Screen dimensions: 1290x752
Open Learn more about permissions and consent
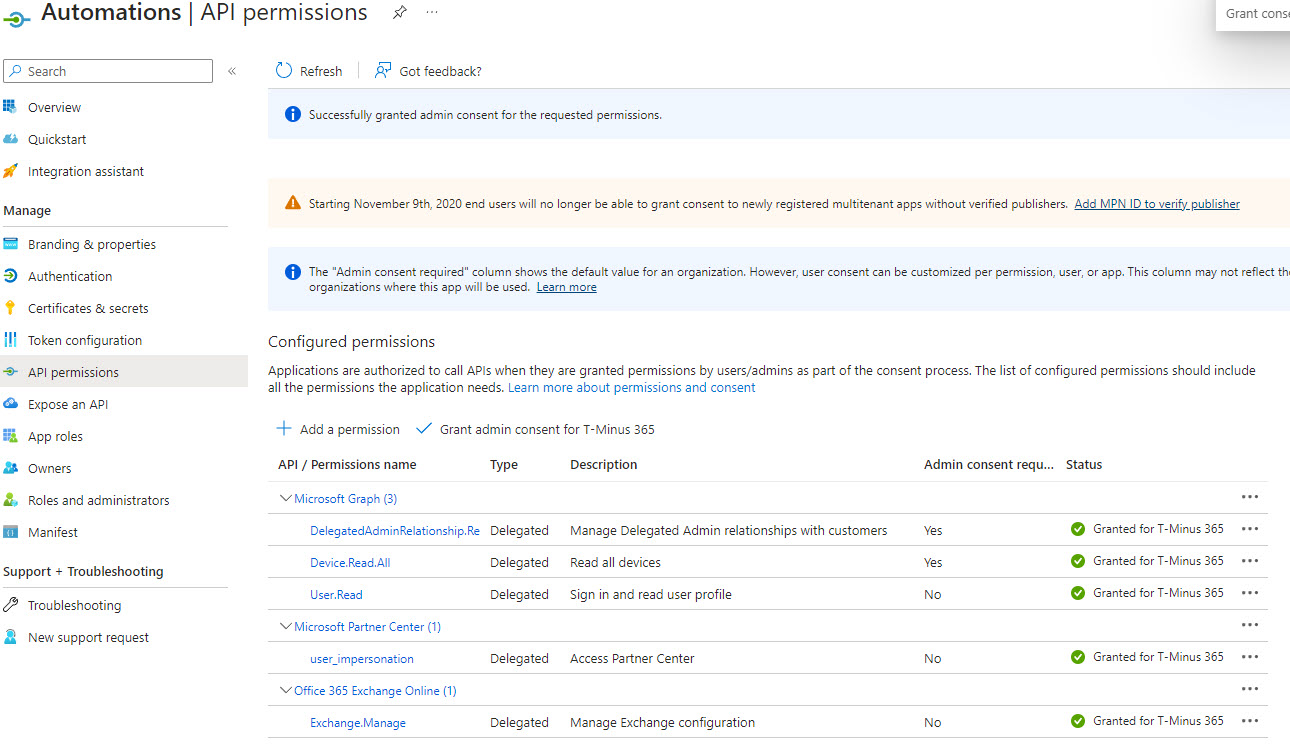pyautogui.click(x=631, y=387)
